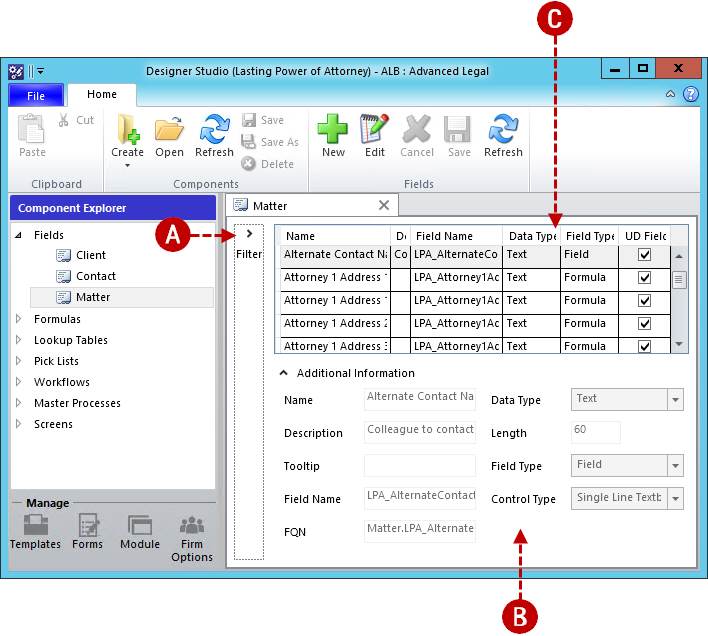Open the Forms manager icon
Image resolution: width=708 pixels, height=636 pixels.
(88, 528)
